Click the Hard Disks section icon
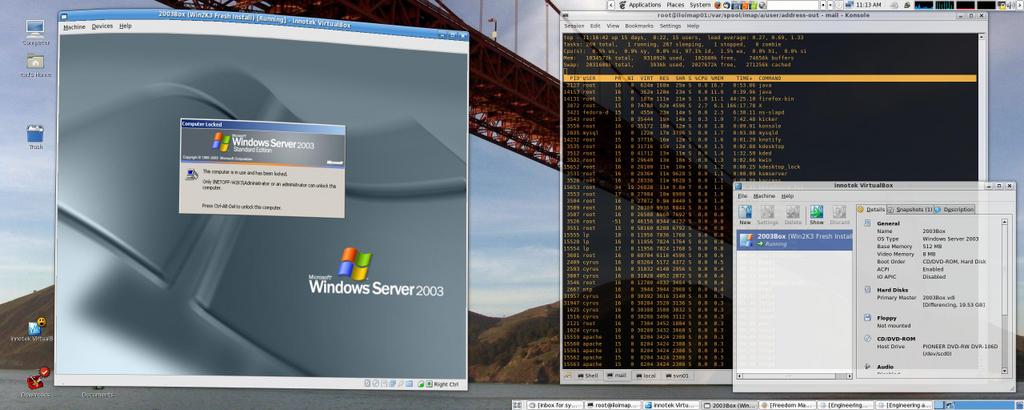 click(867, 290)
